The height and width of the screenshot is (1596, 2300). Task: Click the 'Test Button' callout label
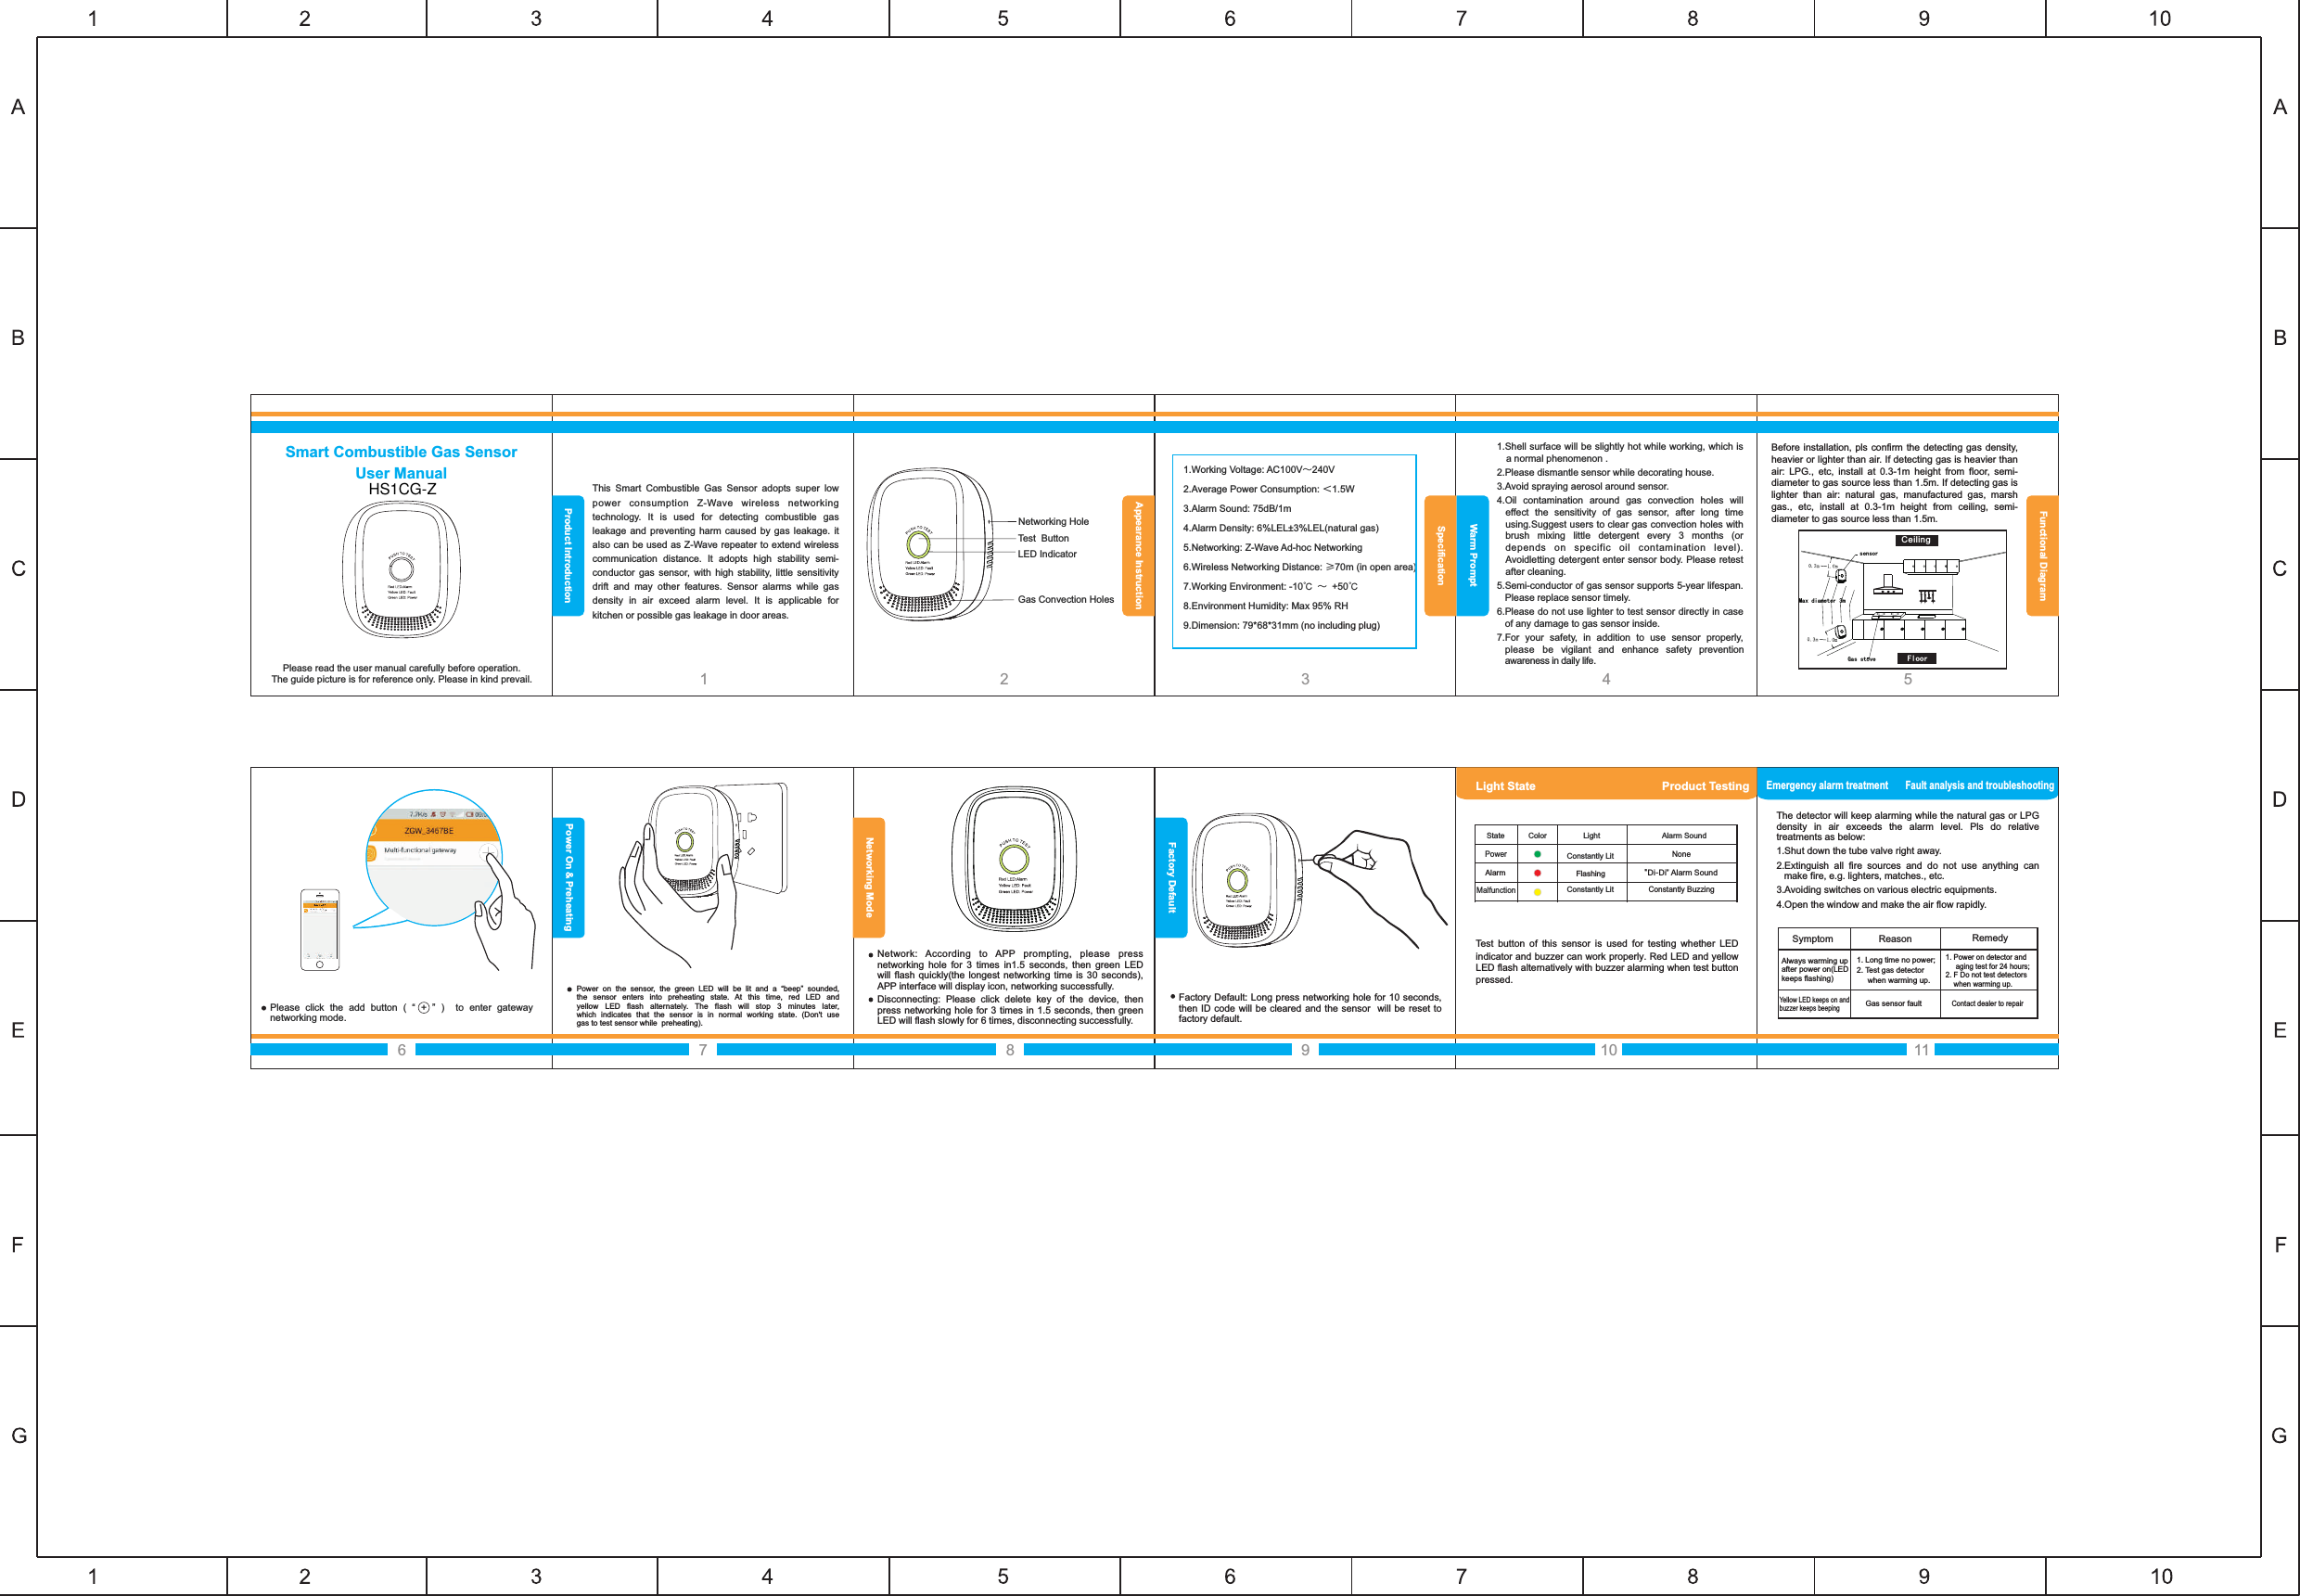tap(1043, 538)
